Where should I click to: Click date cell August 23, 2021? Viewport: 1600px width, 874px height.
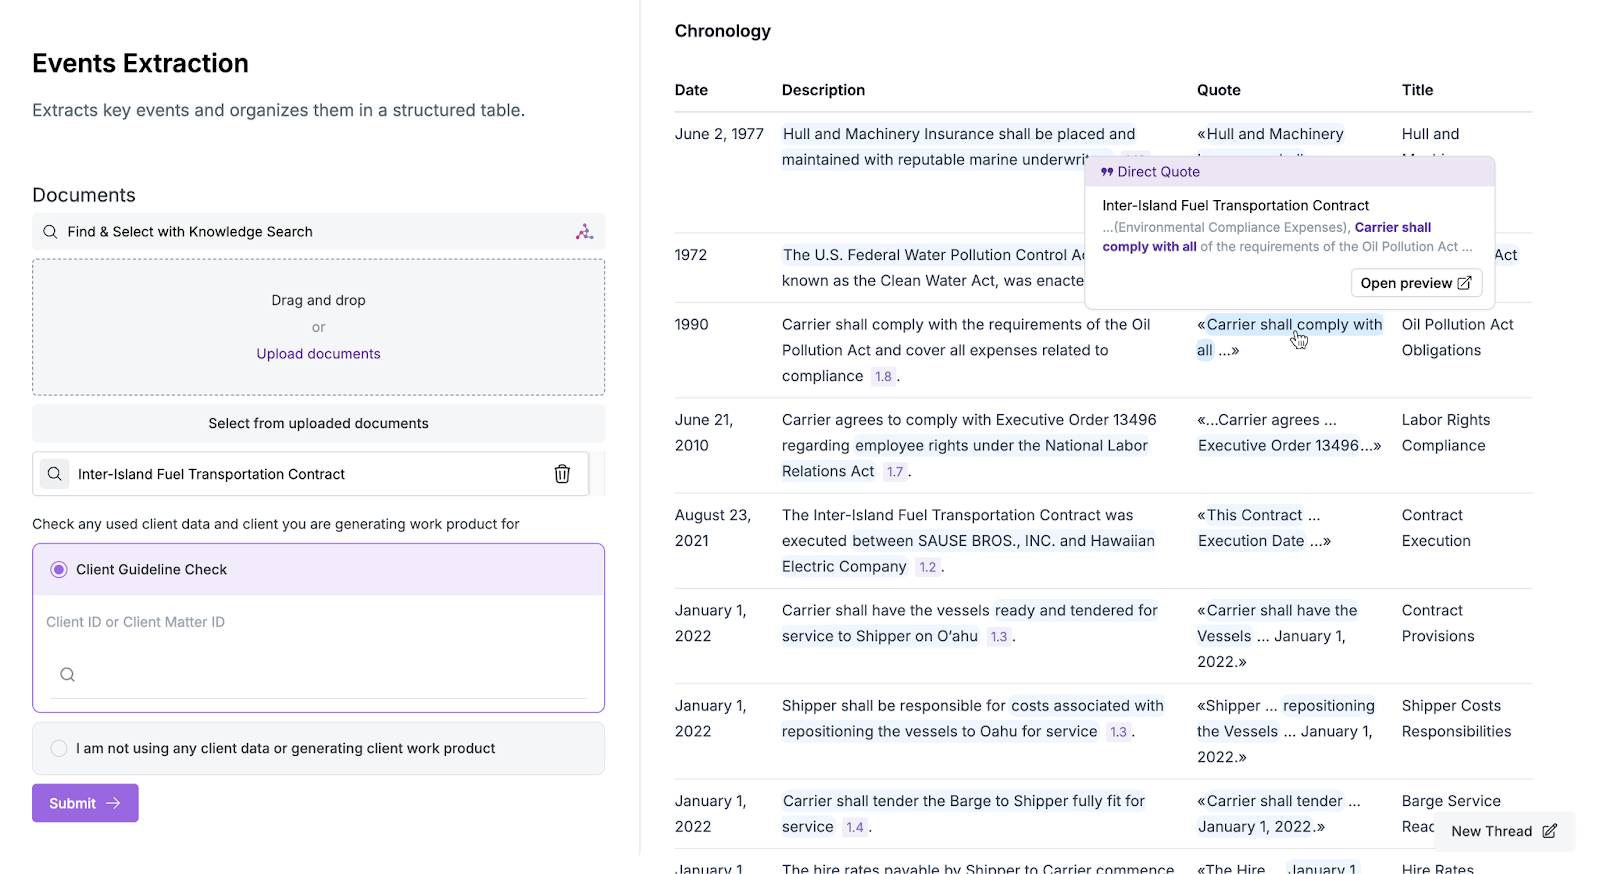[x=713, y=528]
